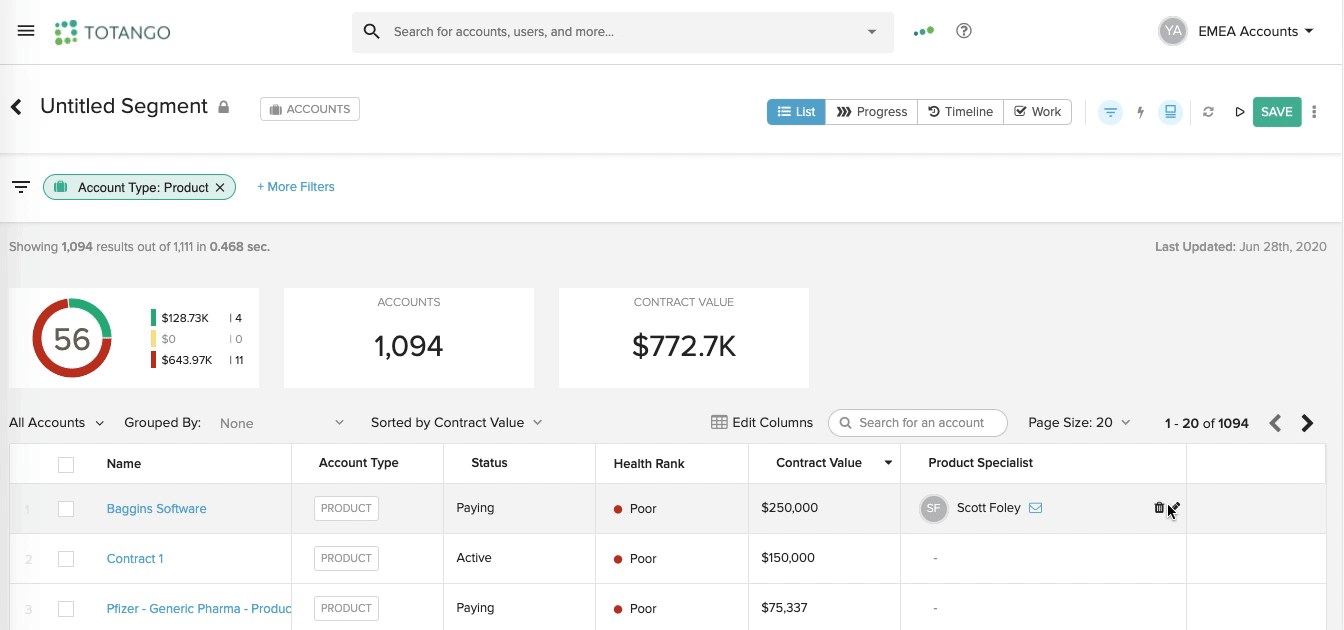The width and height of the screenshot is (1344, 630).
Task: Select the checkbox for Contract 1
Action: (66, 558)
